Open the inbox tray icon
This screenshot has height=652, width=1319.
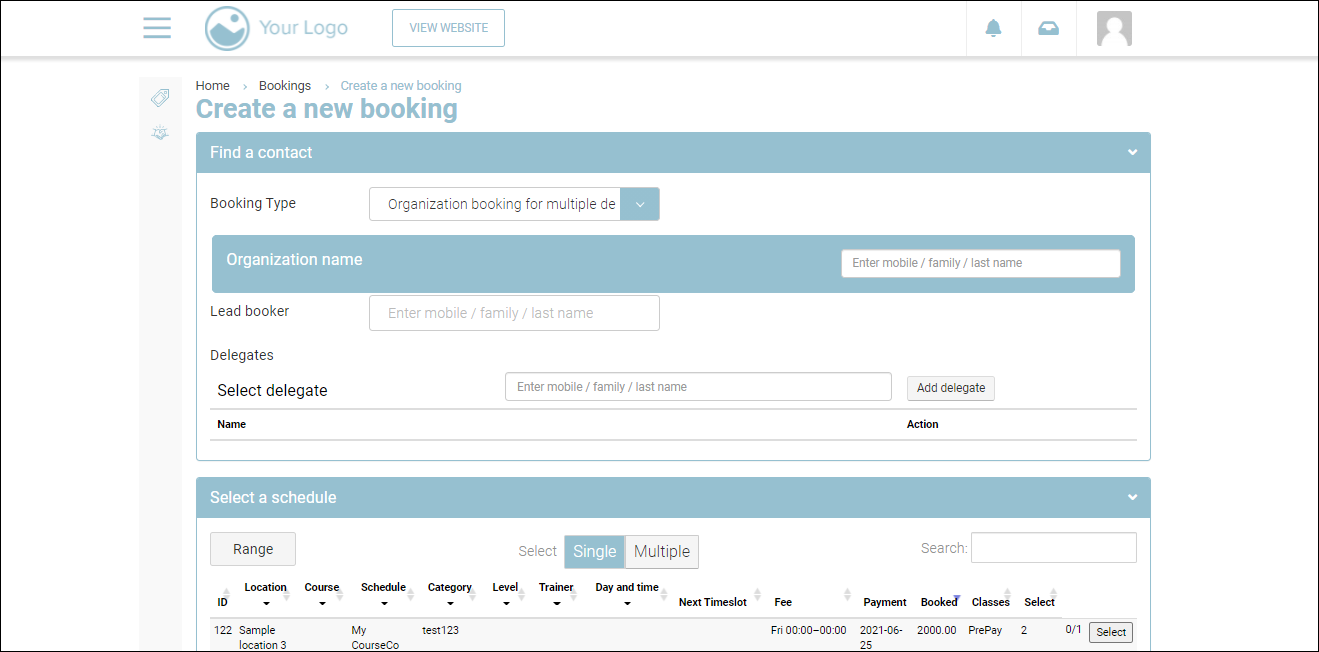[1048, 28]
